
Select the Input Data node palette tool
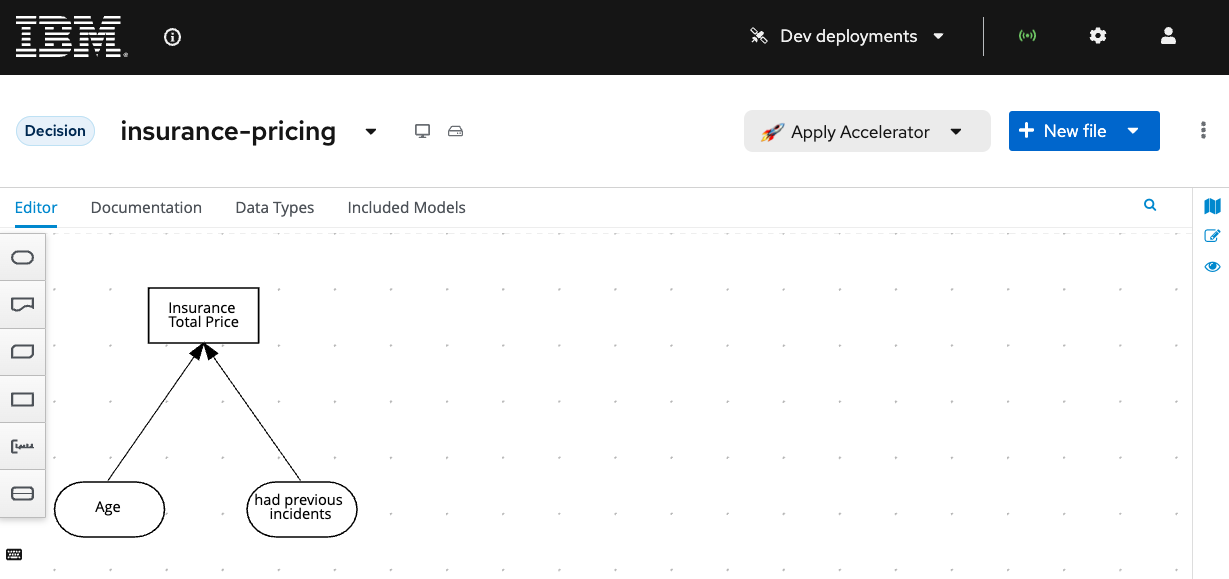[x=22, y=258]
